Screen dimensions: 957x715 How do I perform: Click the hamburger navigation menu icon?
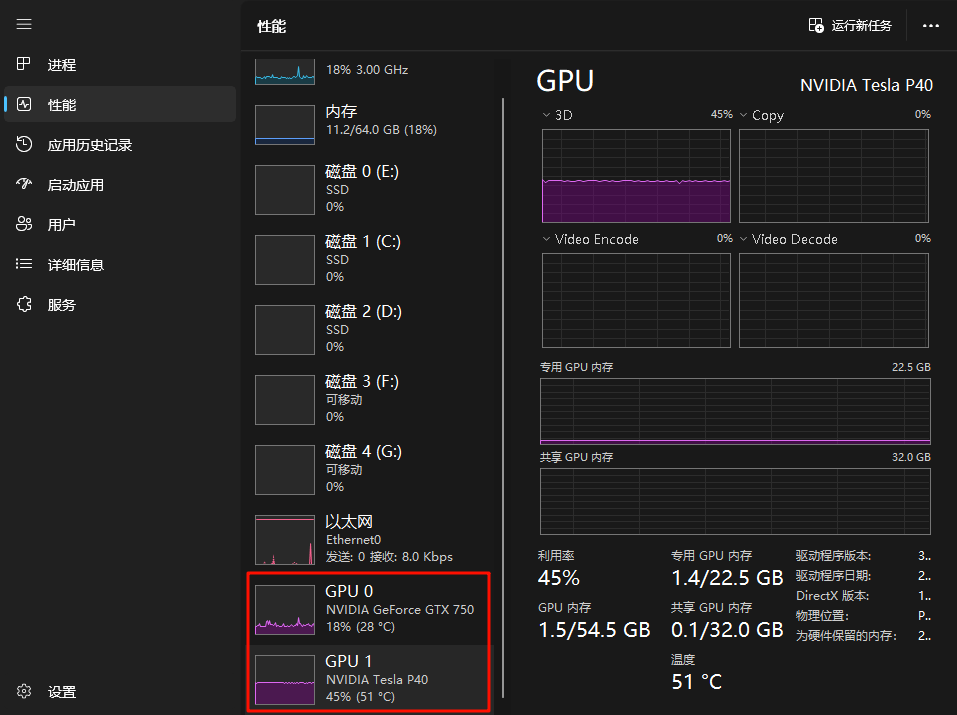click(x=24, y=24)
